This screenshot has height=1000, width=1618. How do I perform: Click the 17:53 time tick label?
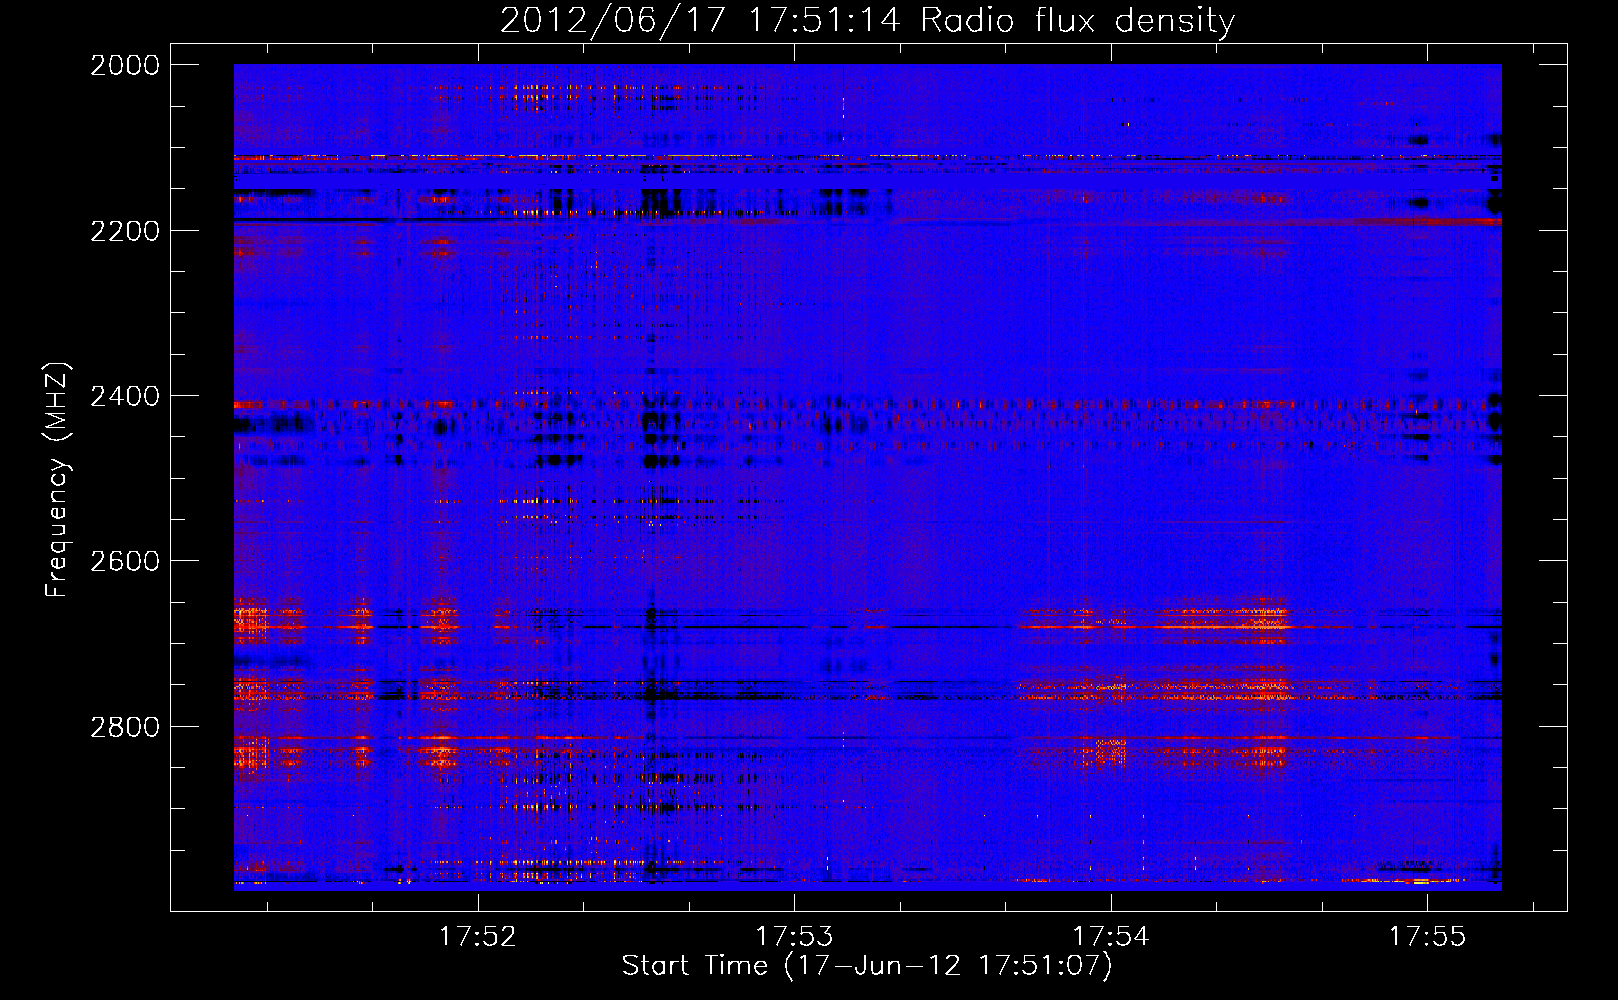click(x=794, y=936)
